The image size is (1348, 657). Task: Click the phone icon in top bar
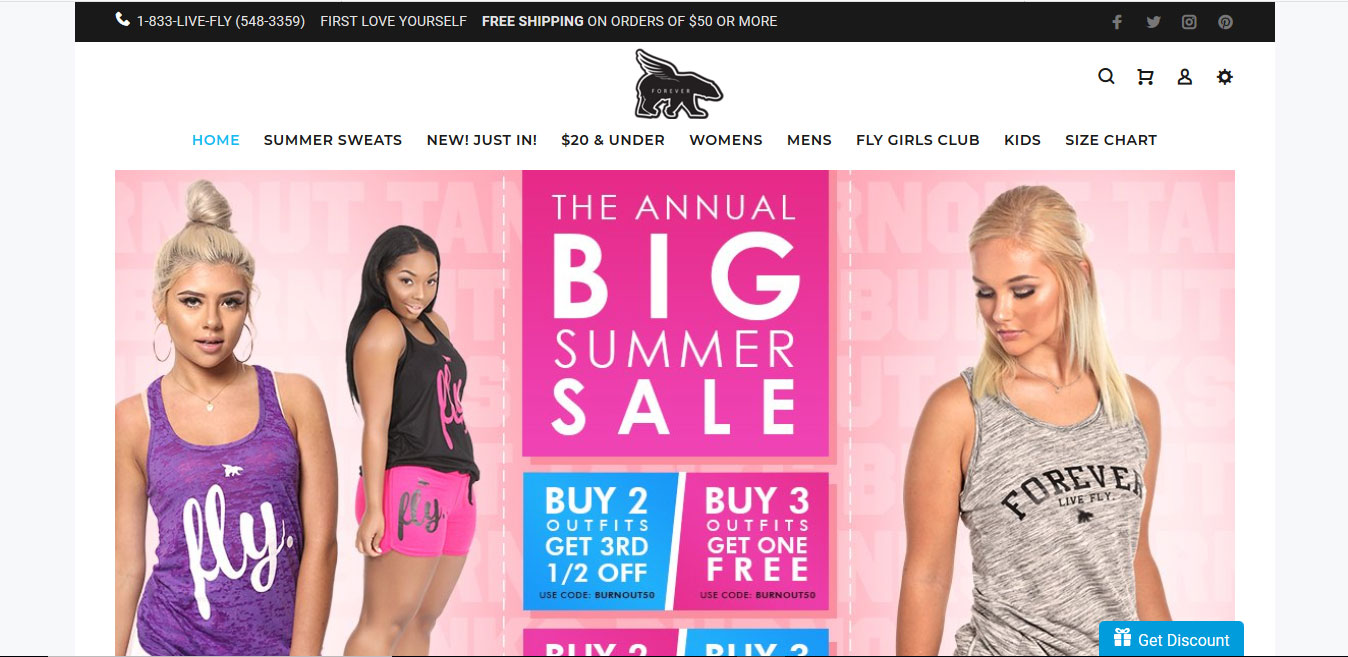(123, 20)
